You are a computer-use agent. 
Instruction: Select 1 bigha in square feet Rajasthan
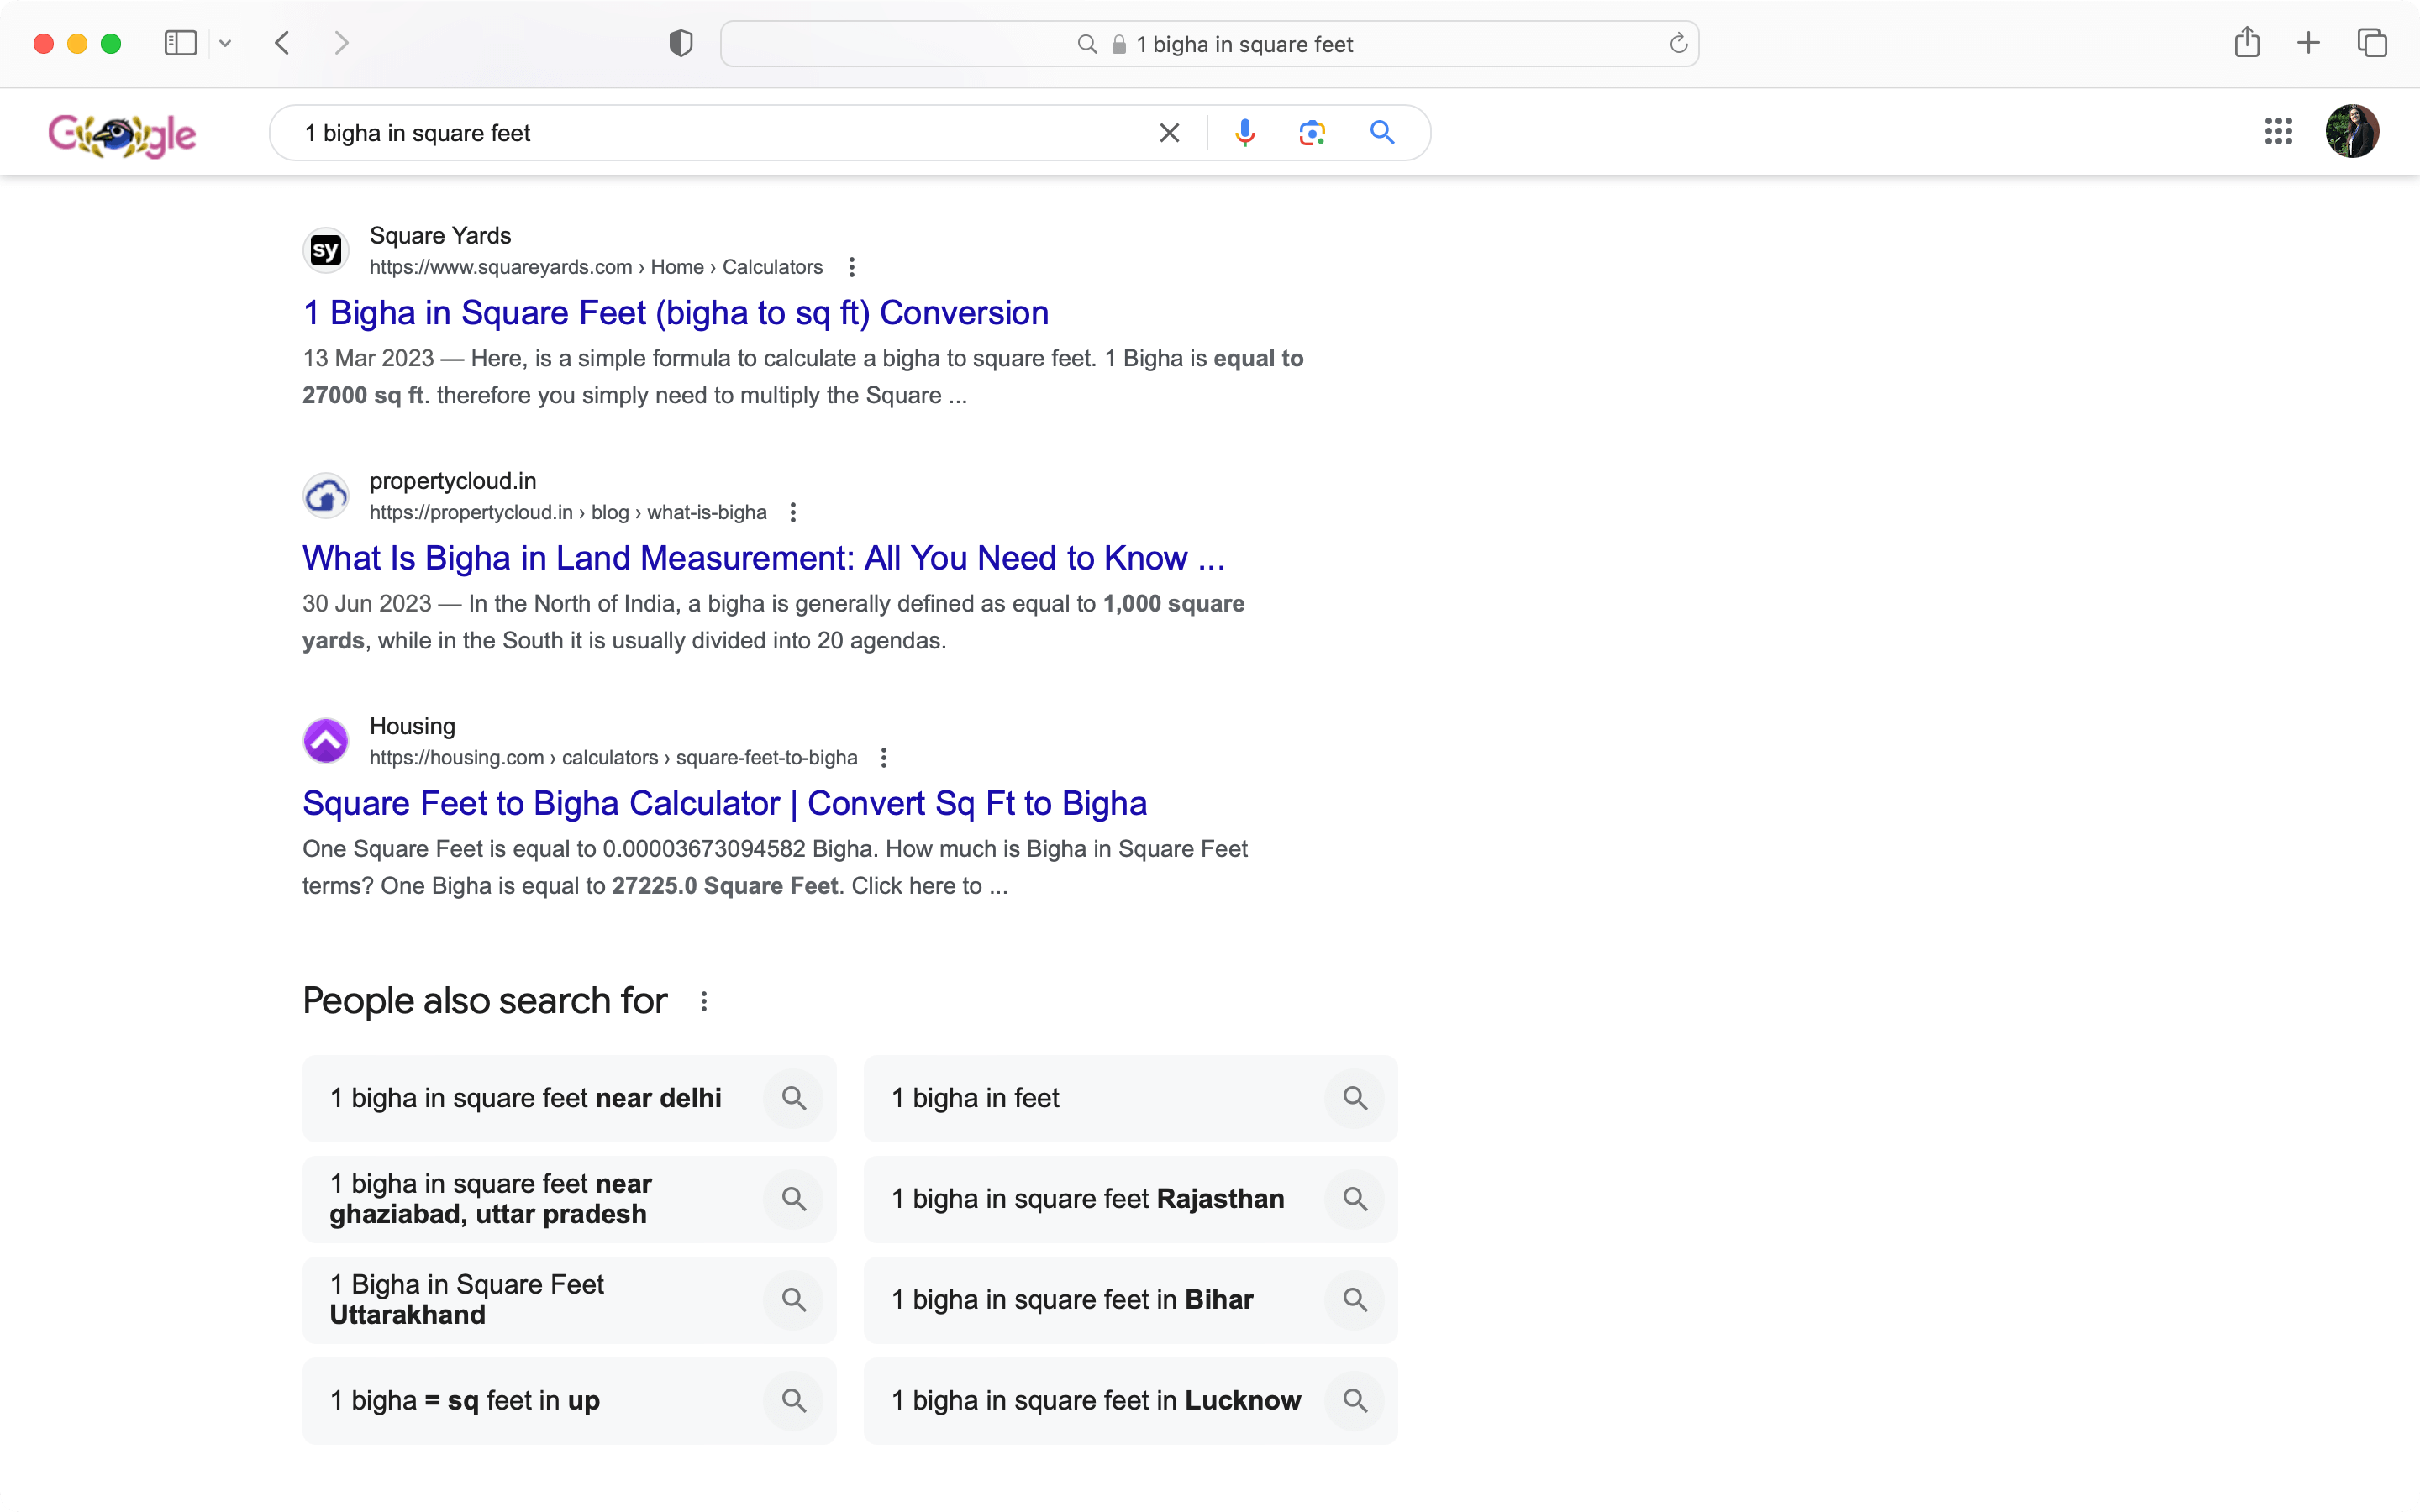[1130, 1199]
